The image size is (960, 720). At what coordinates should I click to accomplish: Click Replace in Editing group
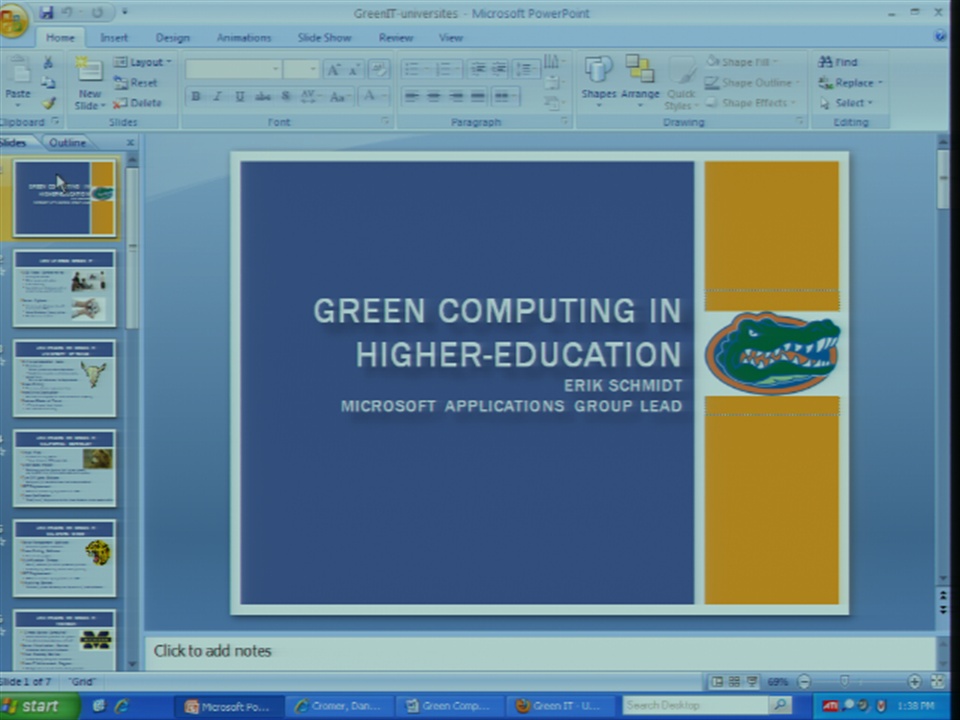(x=850, y=83)
